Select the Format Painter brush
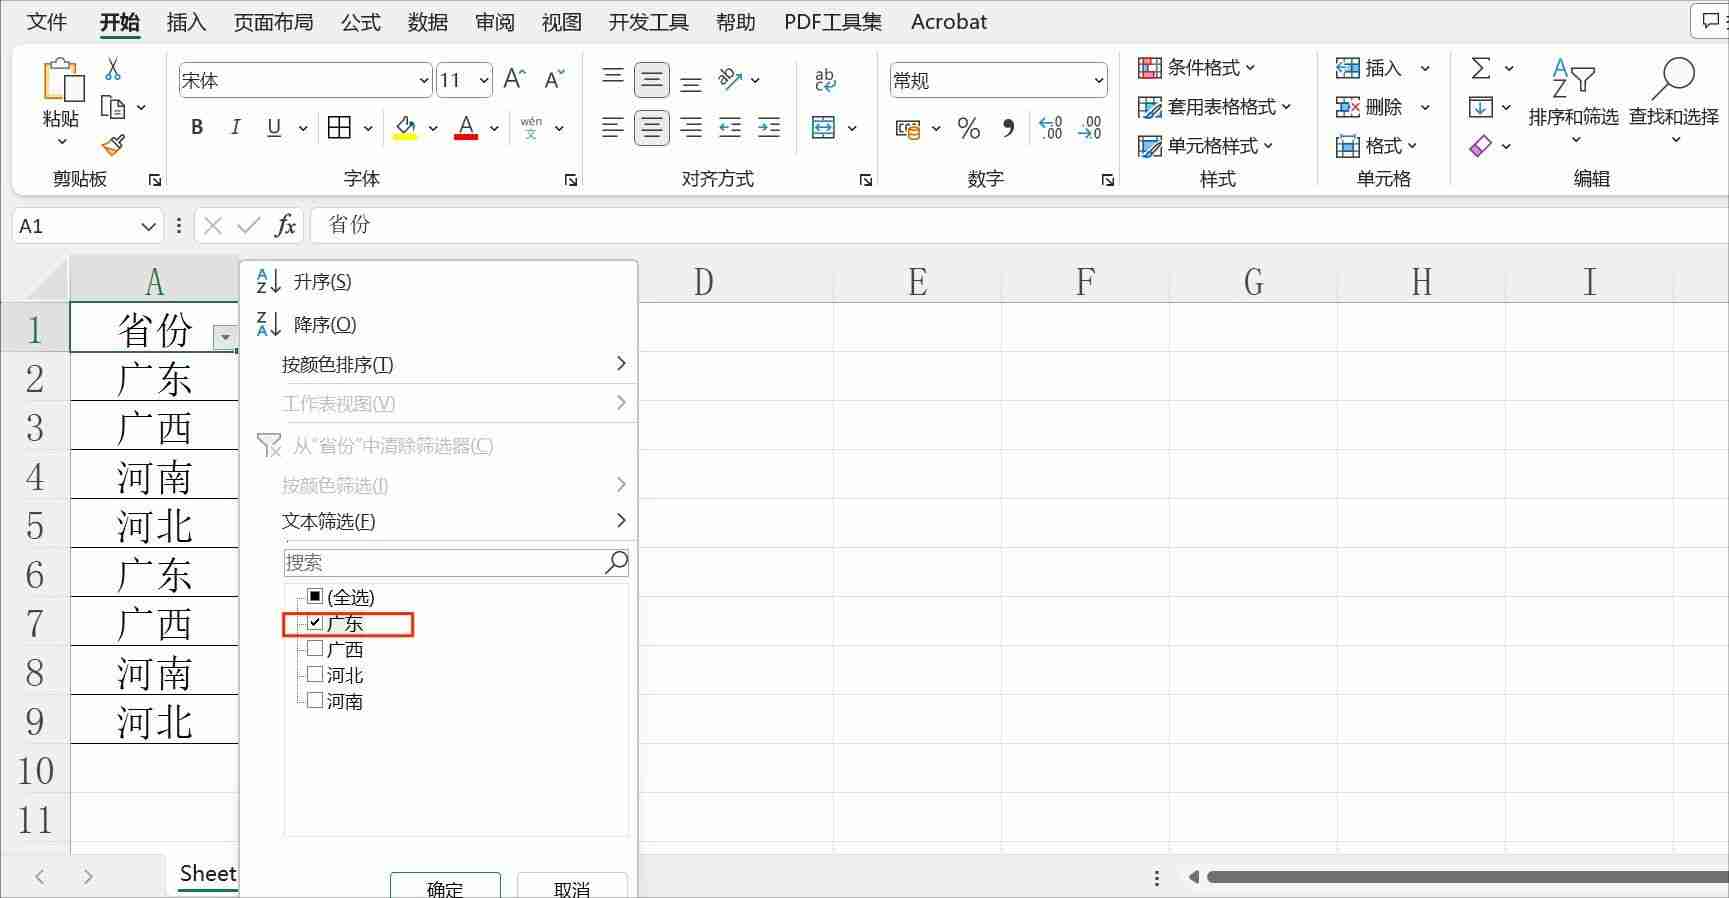This screenshot has height=898, width=1729. pos(113,146)
